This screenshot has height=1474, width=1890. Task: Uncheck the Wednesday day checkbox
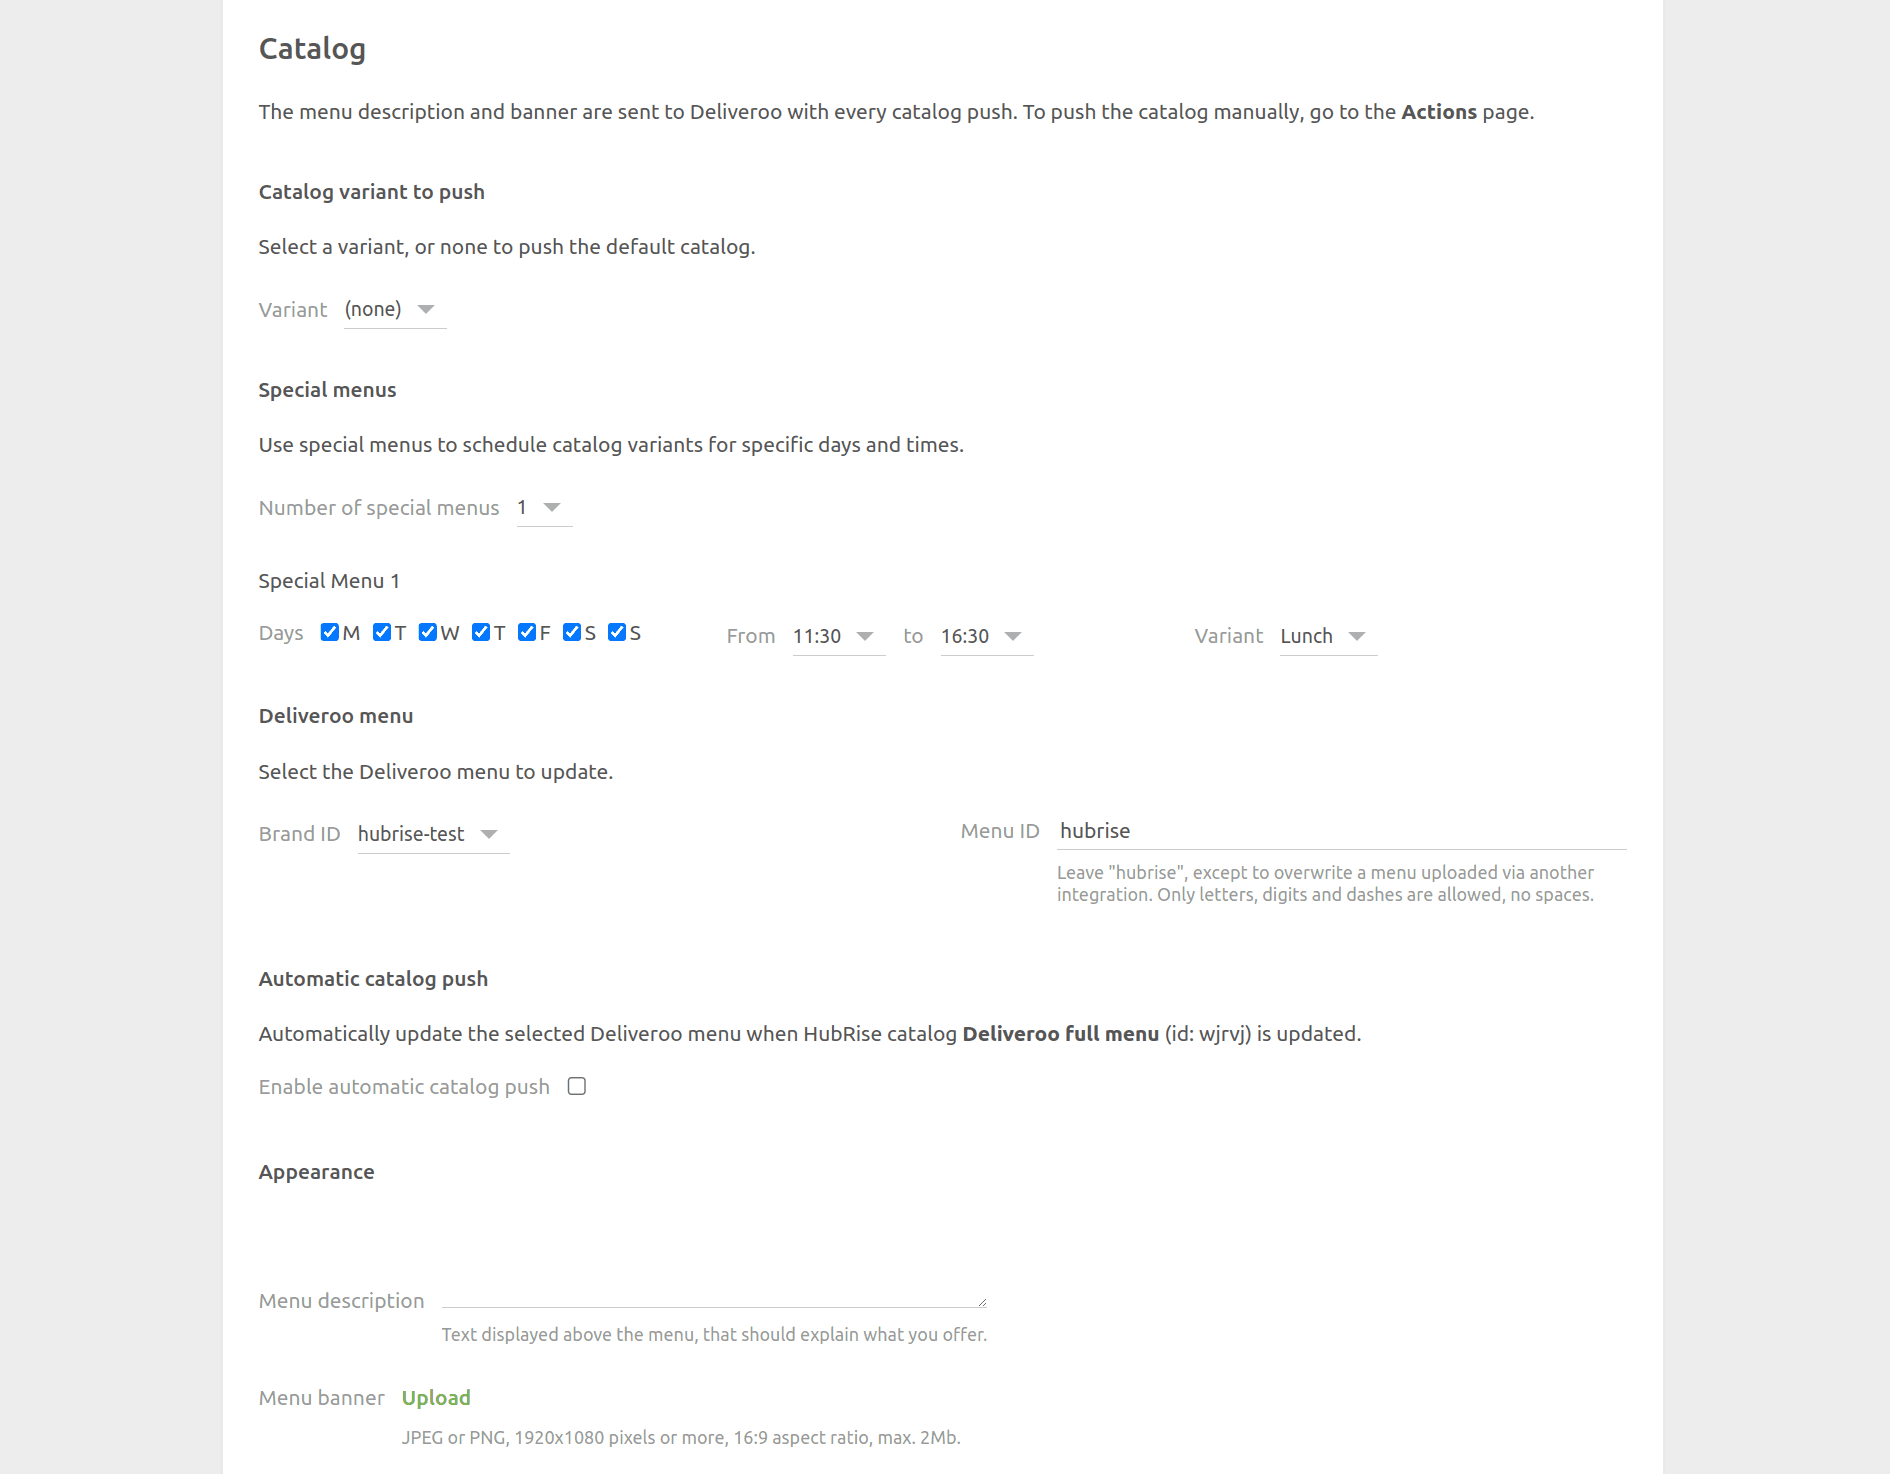pyautogui.click(x=429, y=632)
